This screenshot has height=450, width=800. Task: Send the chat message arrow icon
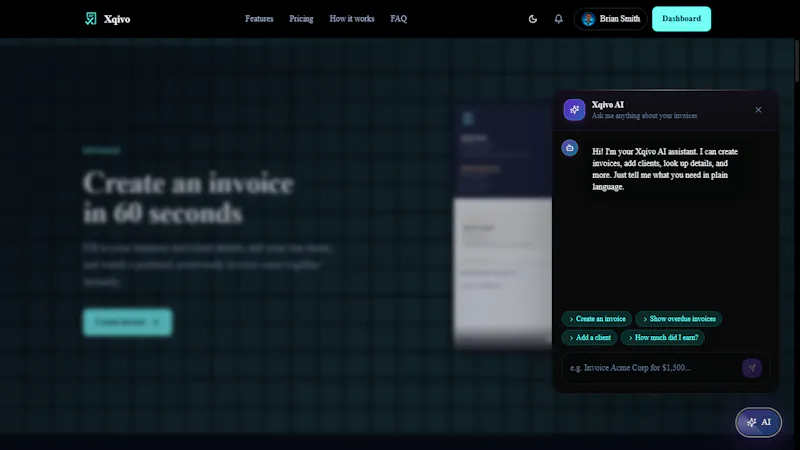point(752,368)
